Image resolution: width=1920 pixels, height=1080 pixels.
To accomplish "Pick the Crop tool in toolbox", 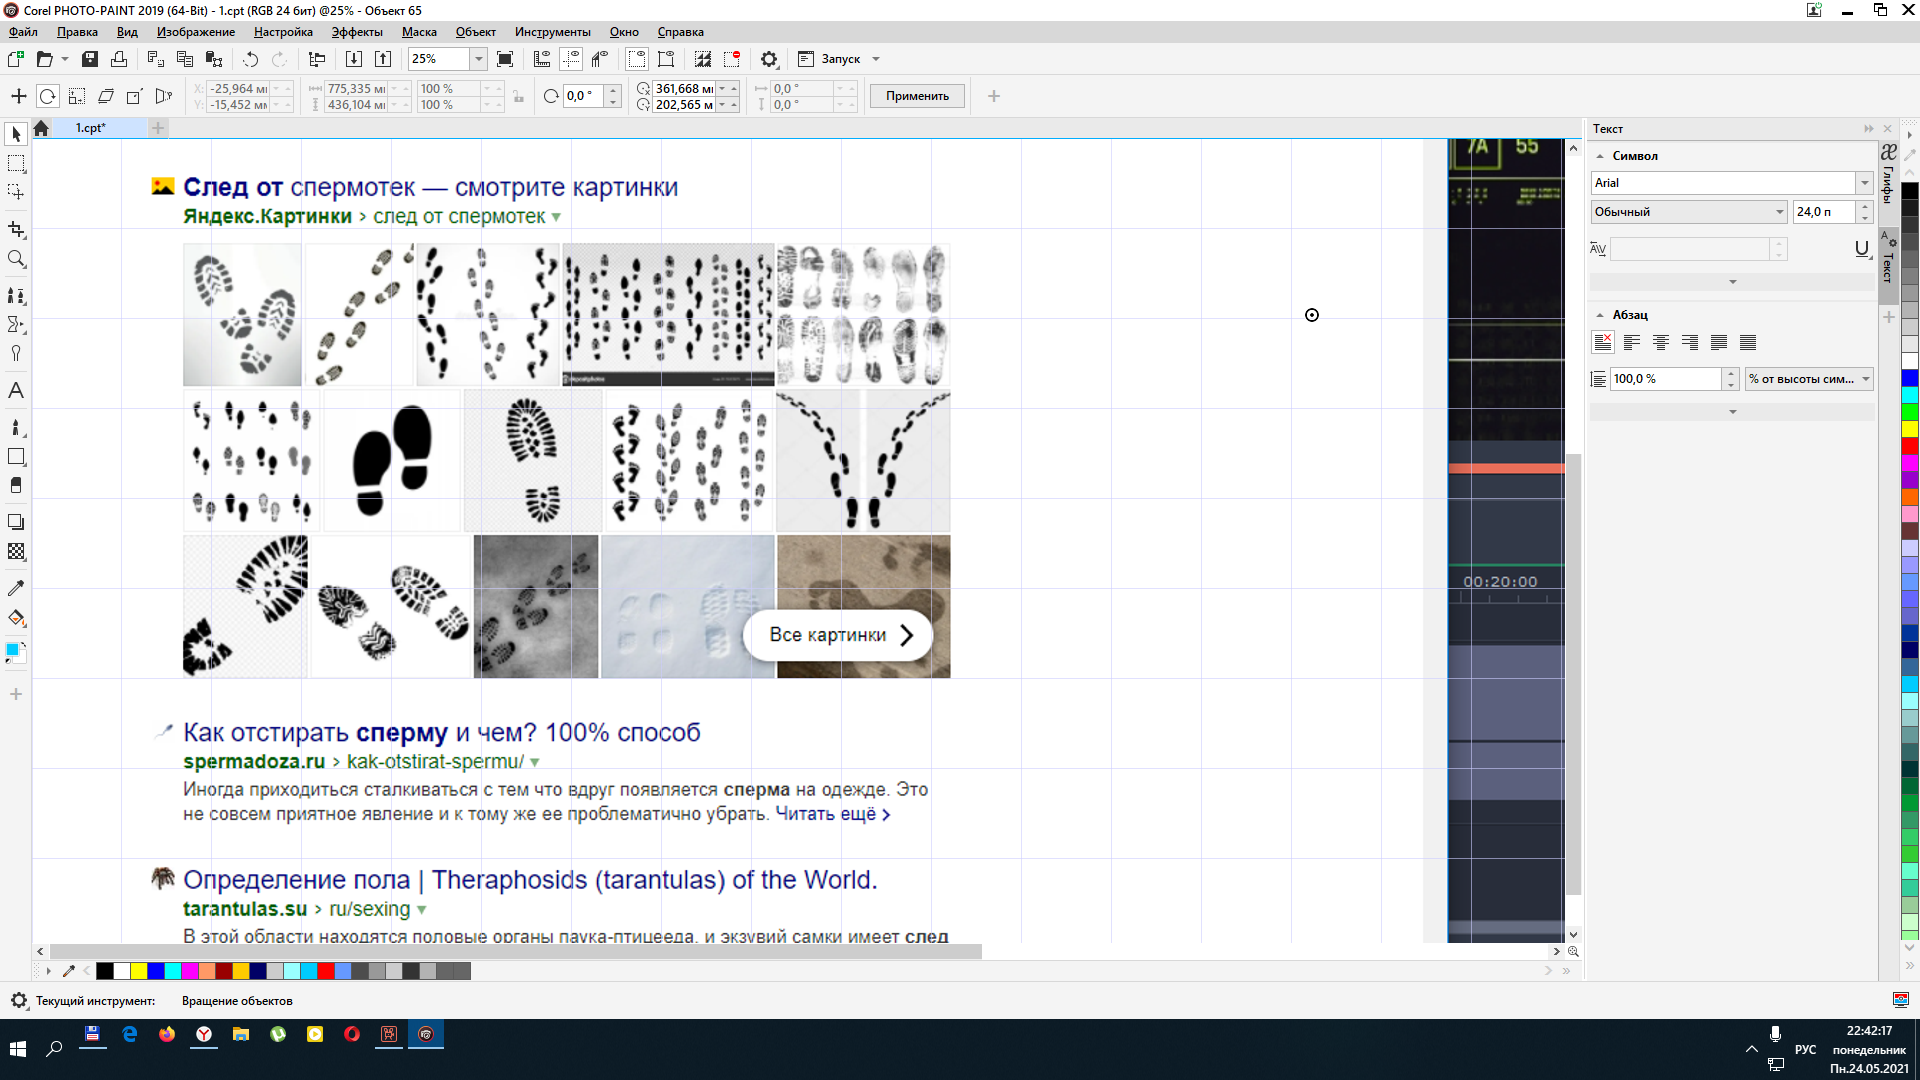I will 16,229.
